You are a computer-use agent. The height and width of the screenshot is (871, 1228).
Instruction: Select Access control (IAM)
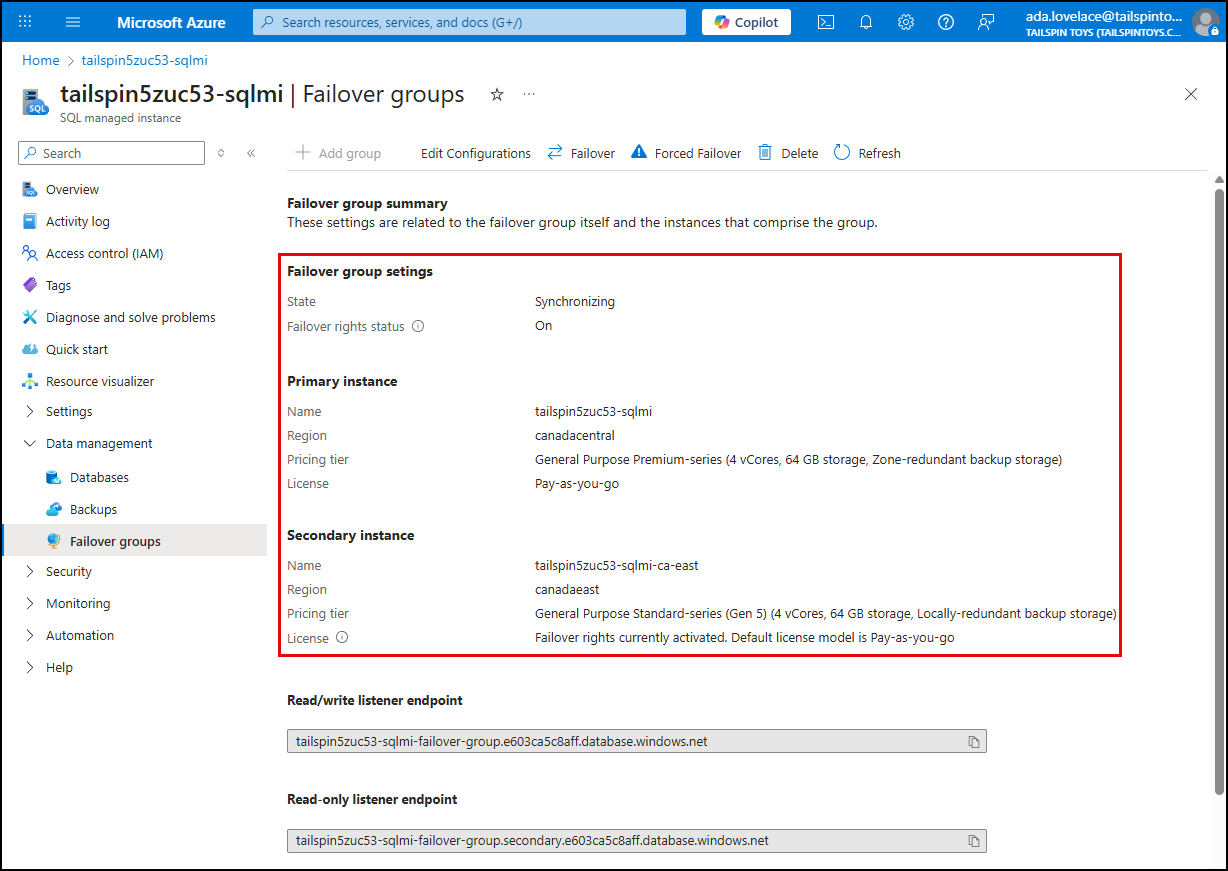(103, 253)
